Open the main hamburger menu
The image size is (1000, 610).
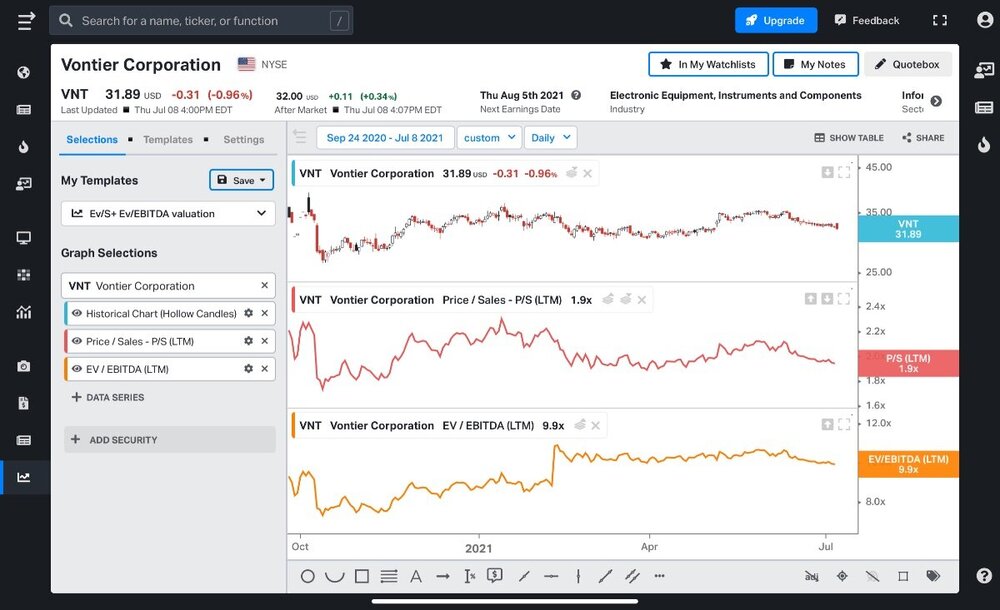point(26,21)
